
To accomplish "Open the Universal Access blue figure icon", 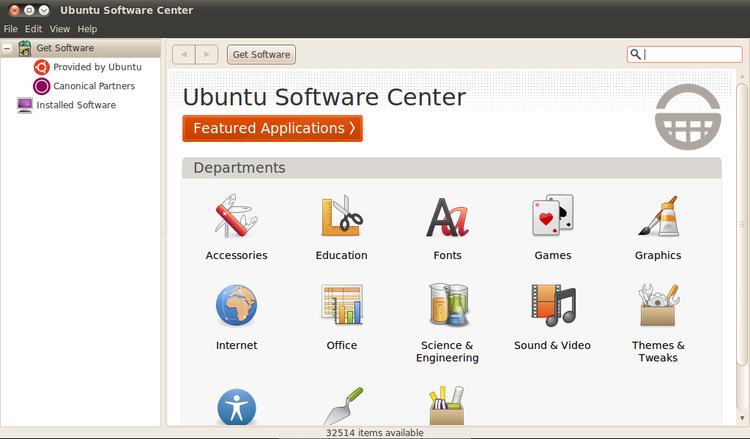I will [x=236, y=407].
